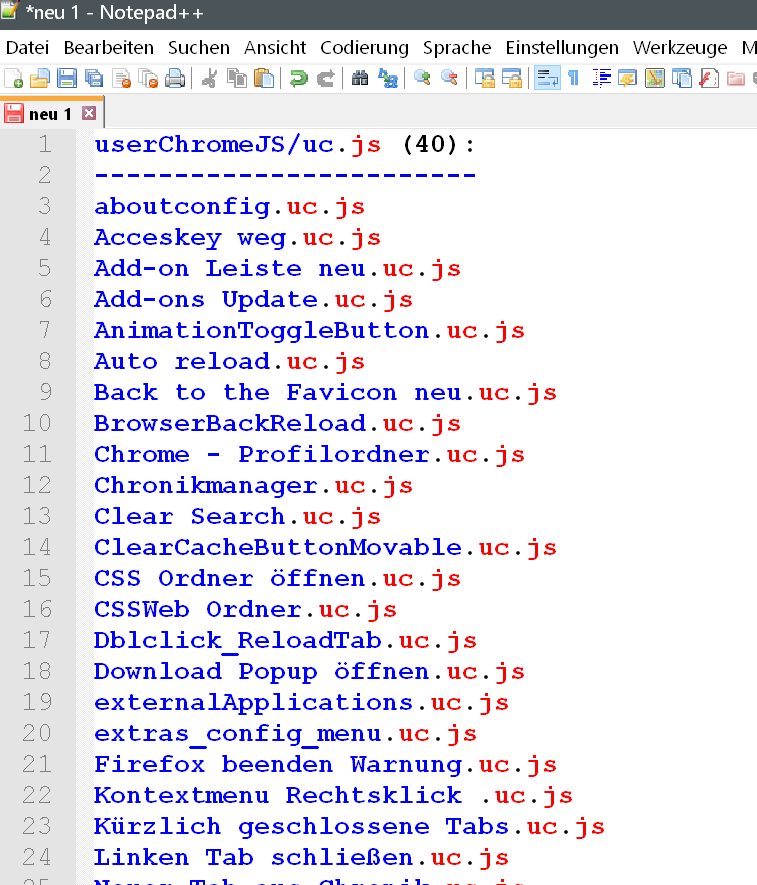Click the line 'Kürzlich geschlossene Tabs.uc.js'
The width and height of the screenshot is (757, 885).
click(349, 827)
